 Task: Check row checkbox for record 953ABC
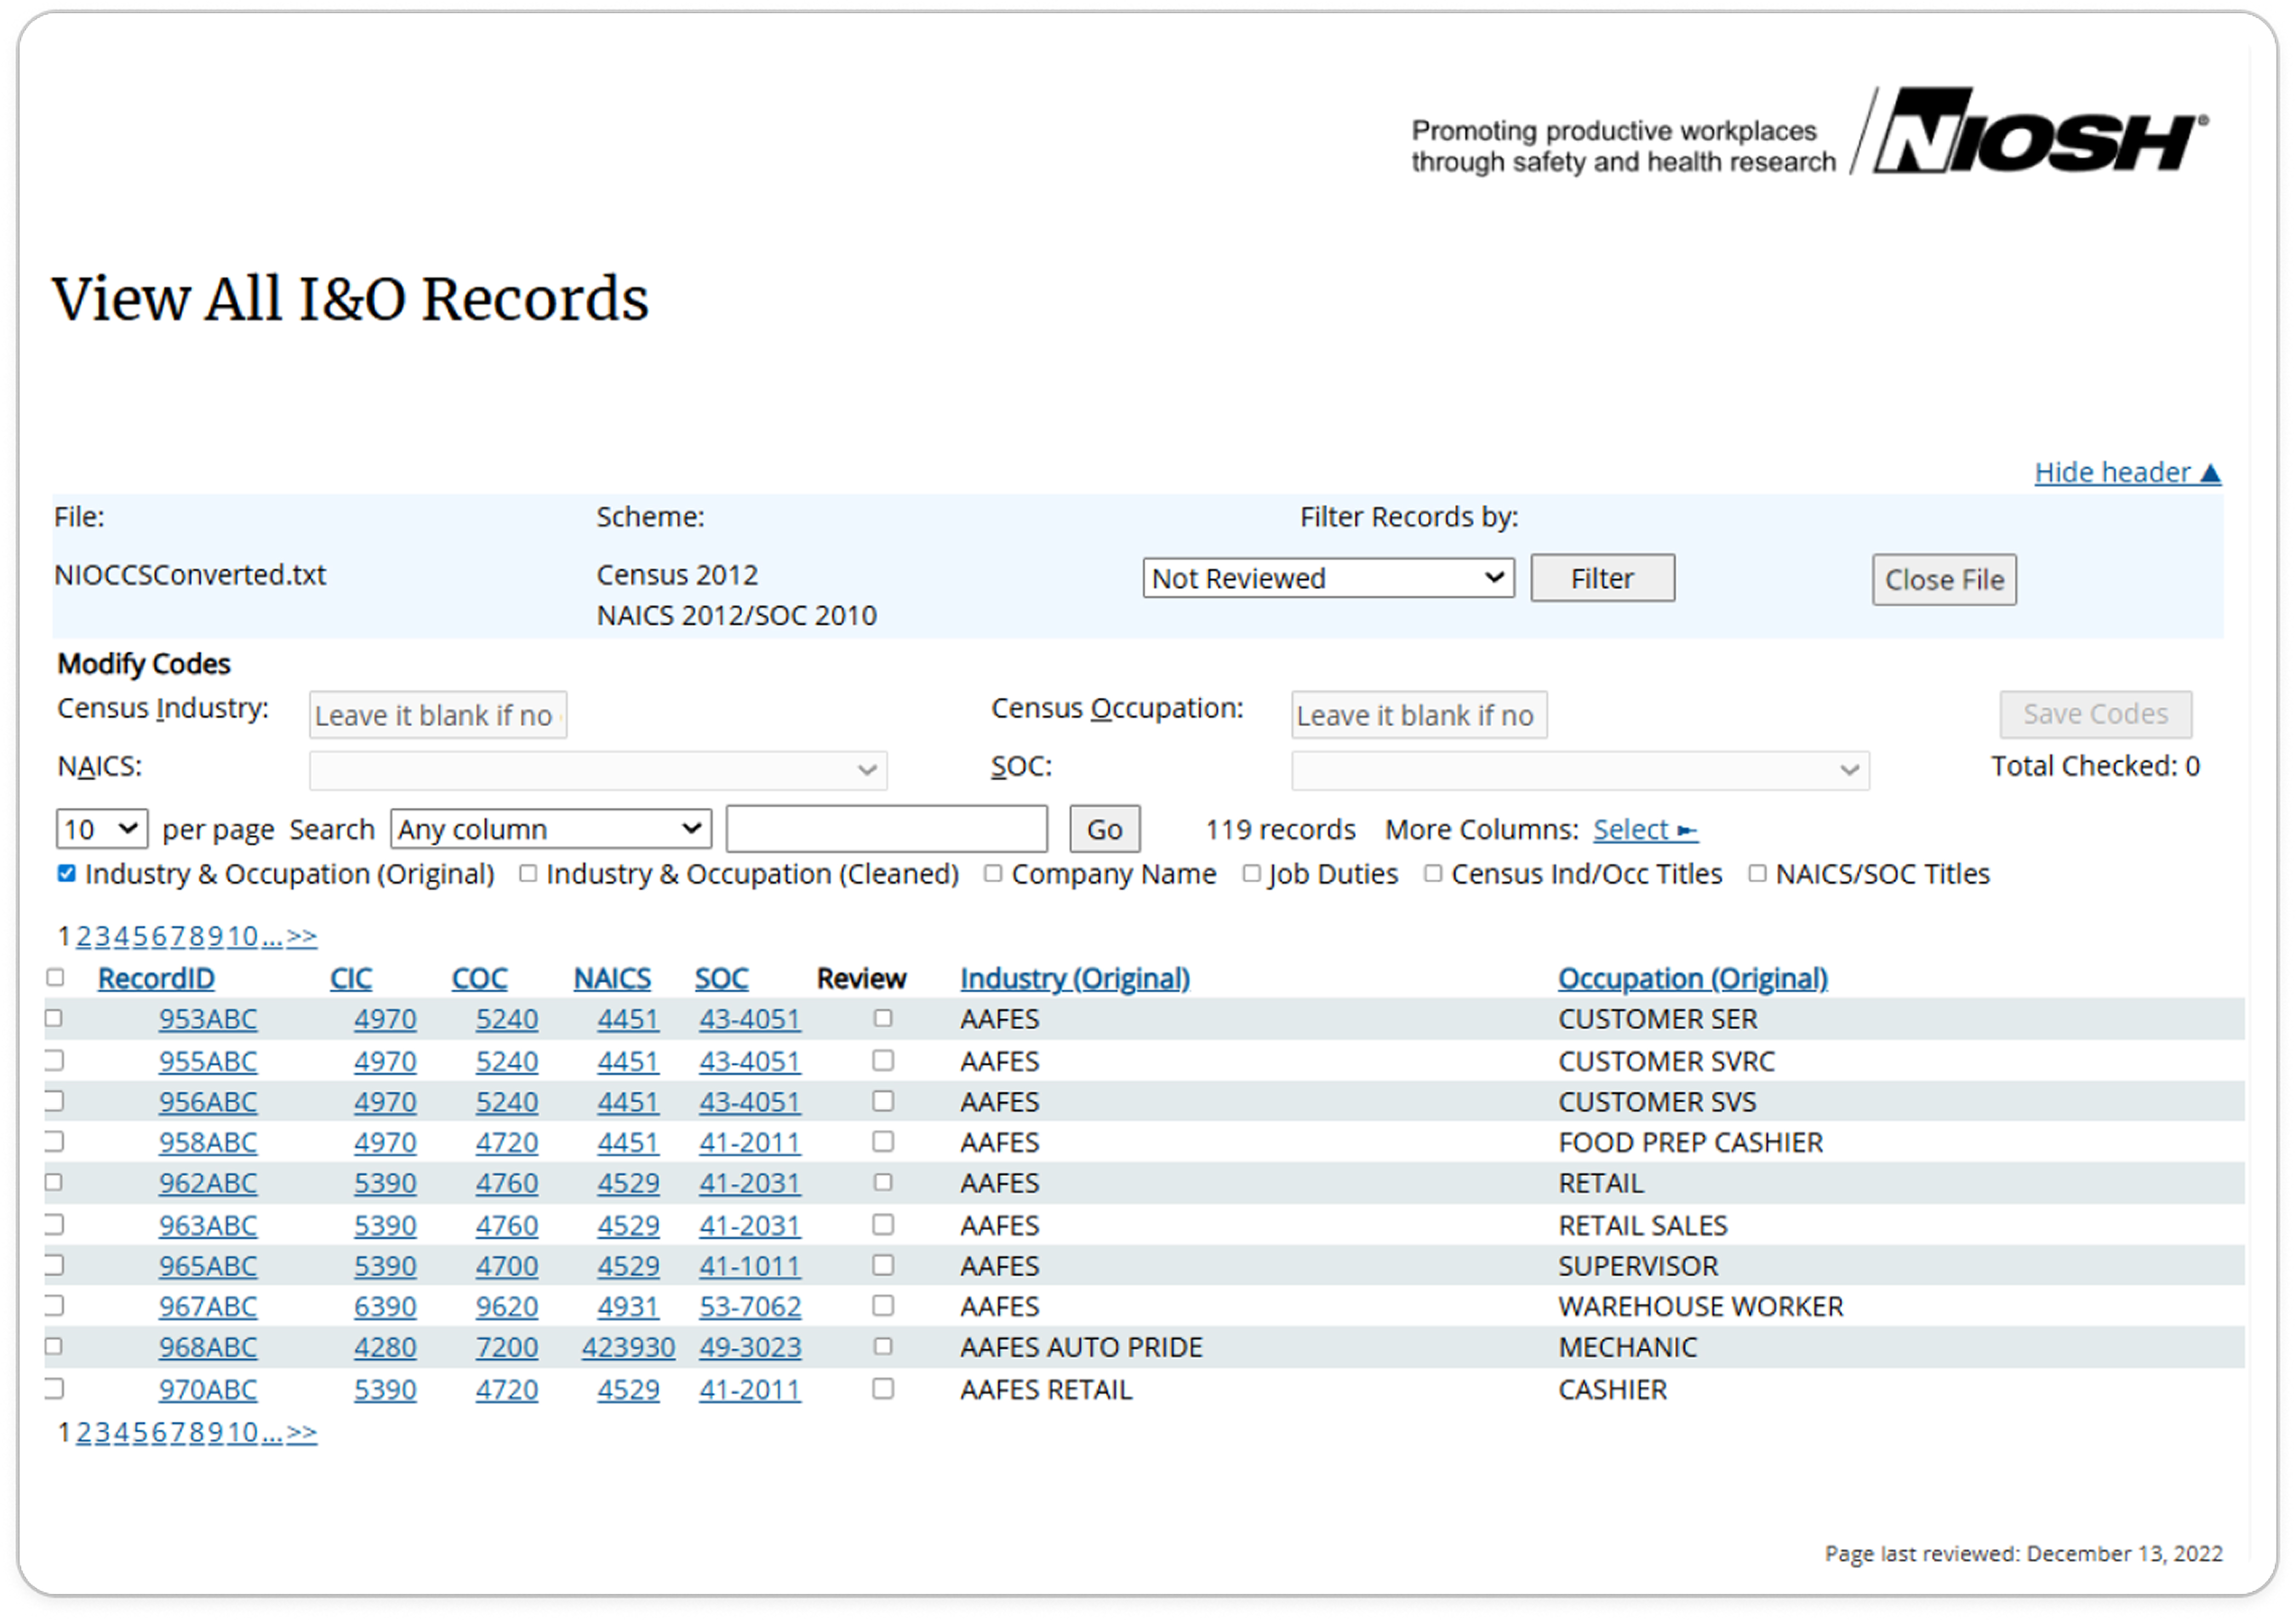click(53, 1018)
